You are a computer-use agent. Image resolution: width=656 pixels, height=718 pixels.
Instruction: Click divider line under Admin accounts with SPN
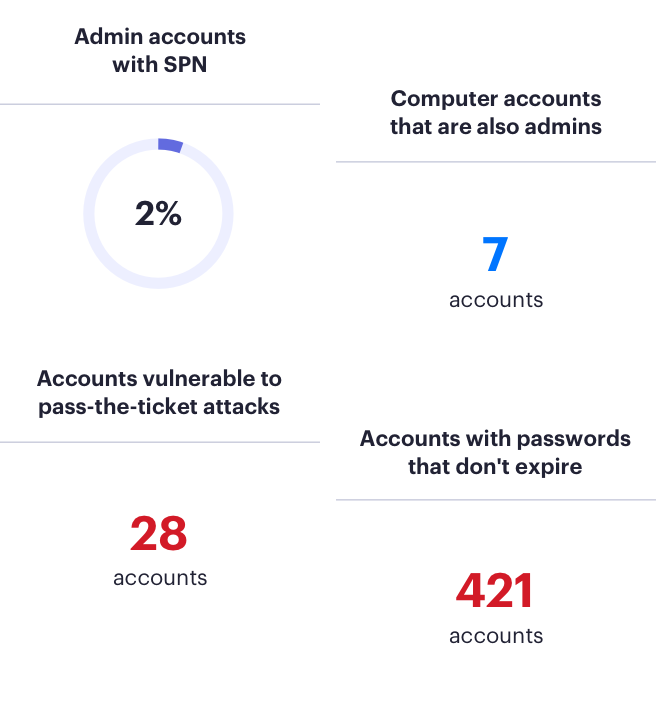point(160,104)
